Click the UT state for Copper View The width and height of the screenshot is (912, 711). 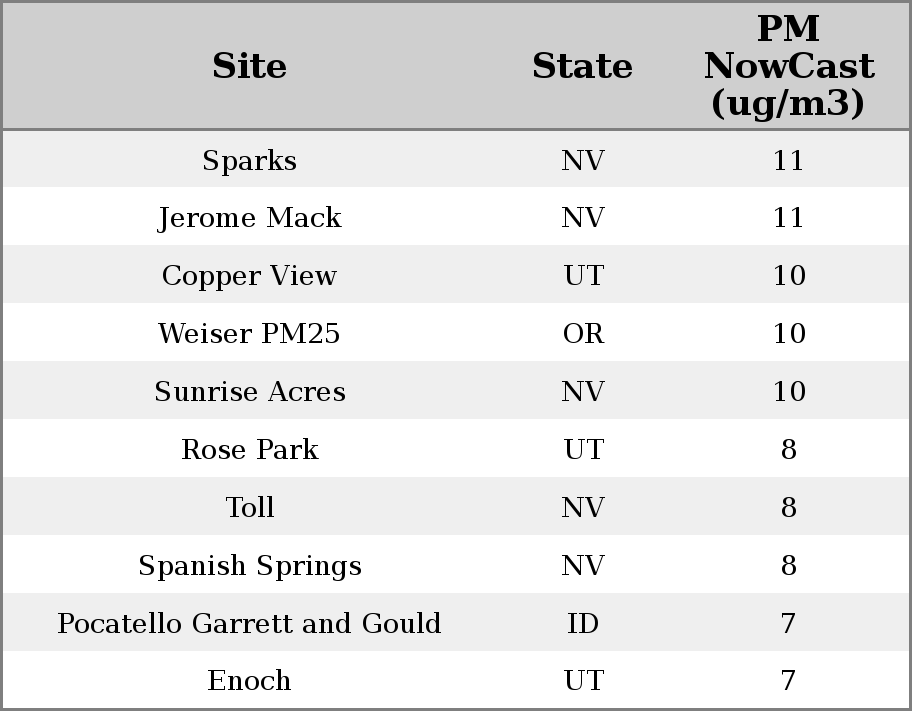583,276
